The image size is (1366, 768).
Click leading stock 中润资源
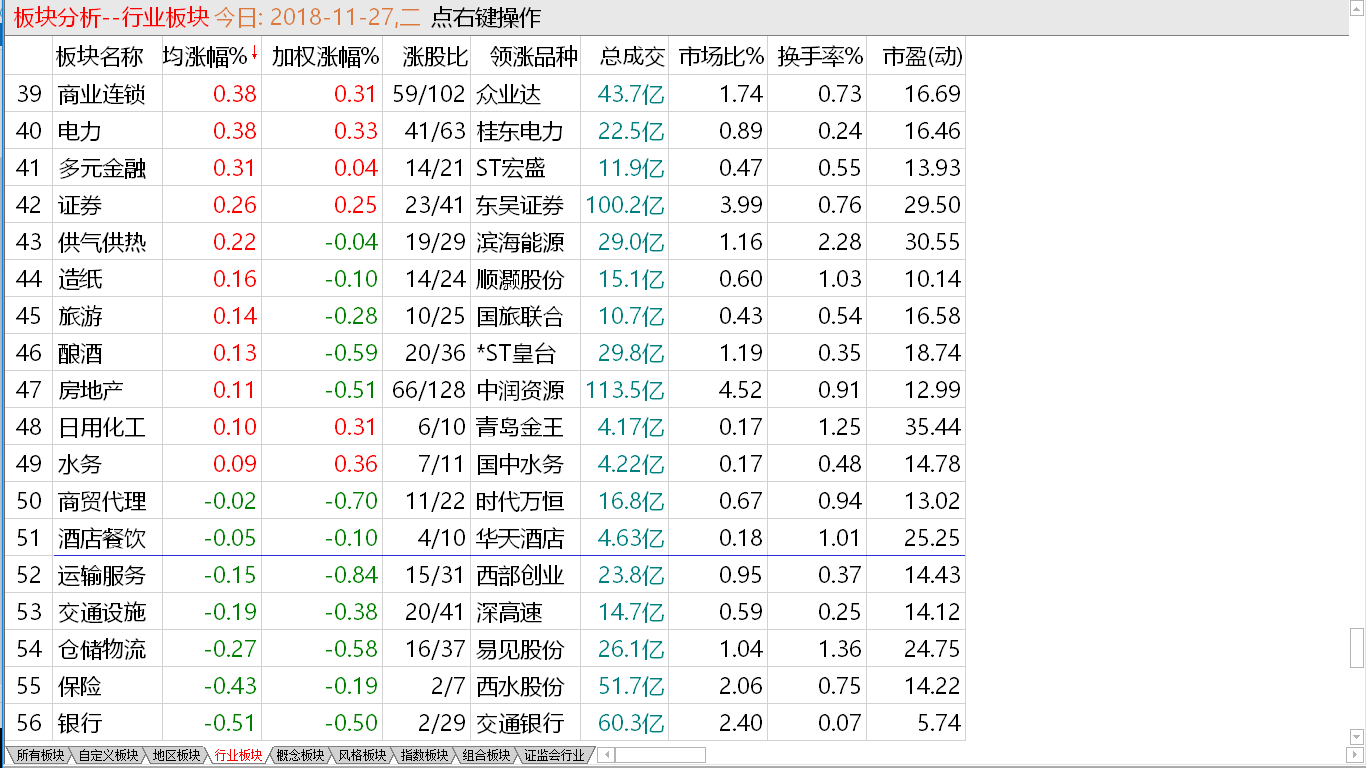[x=520, y=390]
